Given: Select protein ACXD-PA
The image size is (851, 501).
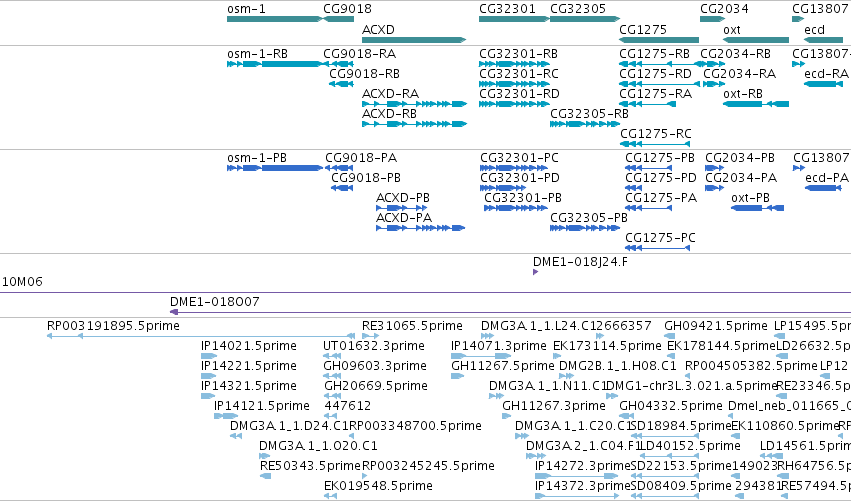Looking at the screenshot, I should point(421,228).
